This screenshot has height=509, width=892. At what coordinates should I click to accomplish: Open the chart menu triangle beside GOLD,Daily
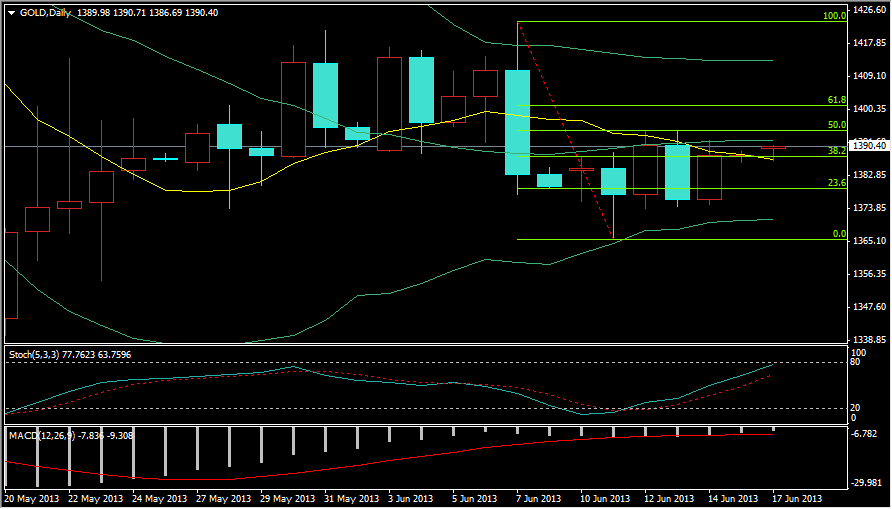click(12, 12)
